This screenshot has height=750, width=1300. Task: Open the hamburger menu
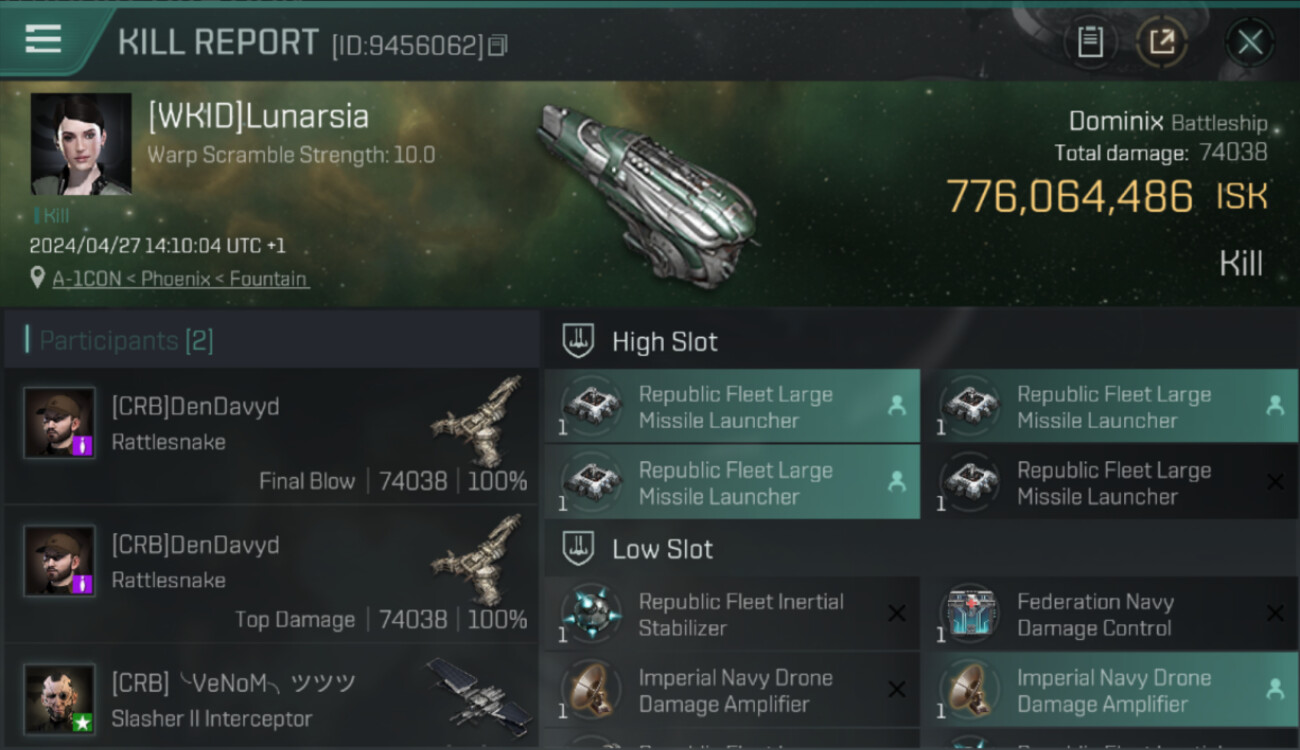click(x=43, y=40)
